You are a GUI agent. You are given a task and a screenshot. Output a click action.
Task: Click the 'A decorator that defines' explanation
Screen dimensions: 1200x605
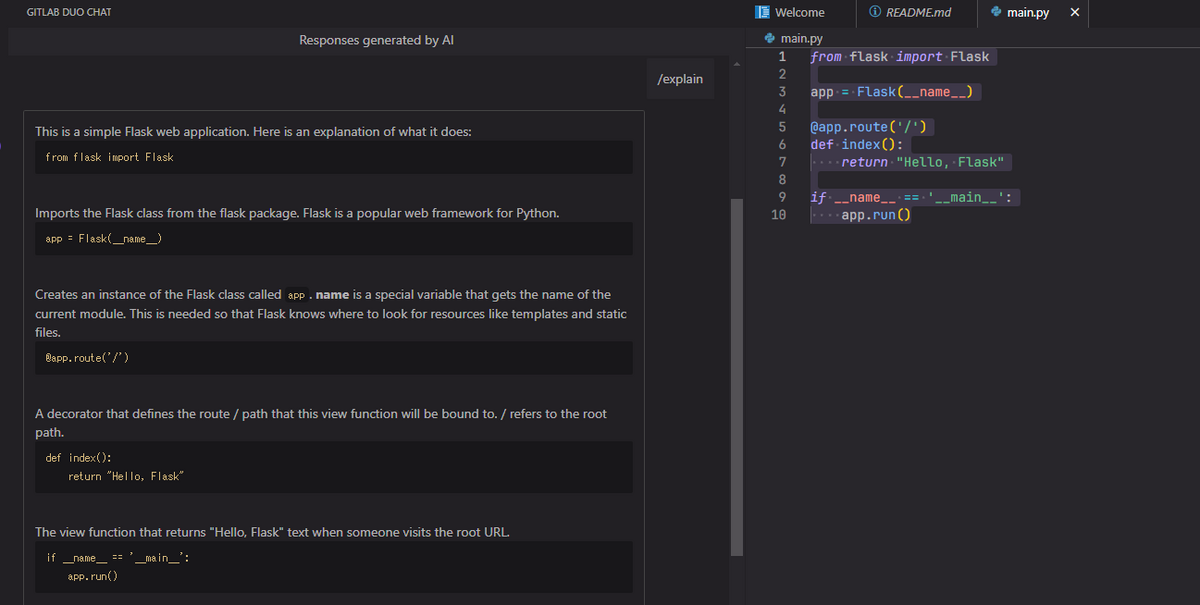click(x=321, y=423)
